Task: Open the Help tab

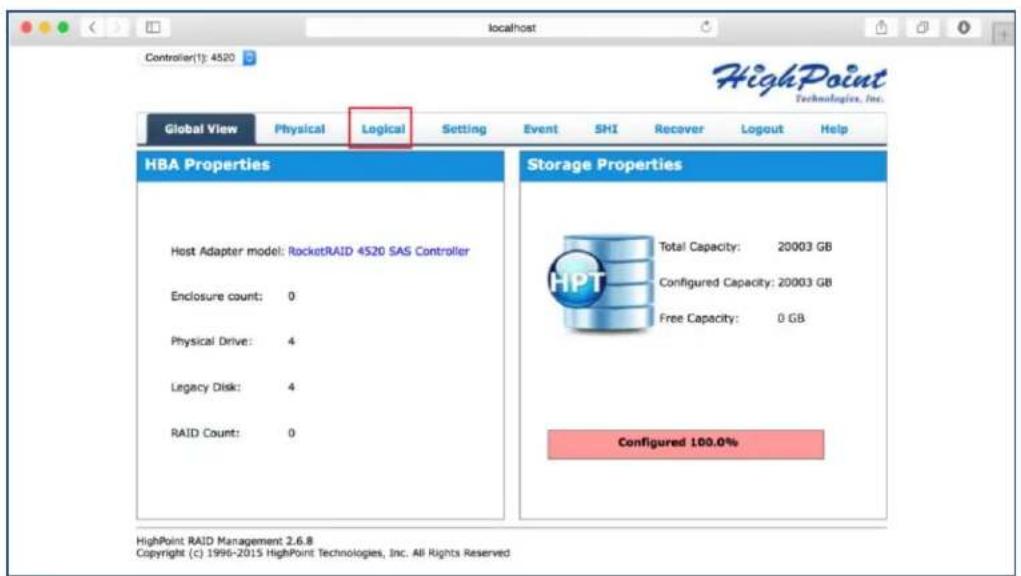Action: [834, 129]
